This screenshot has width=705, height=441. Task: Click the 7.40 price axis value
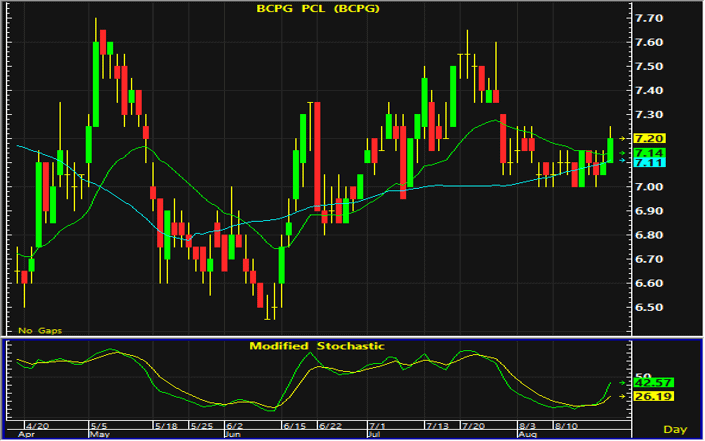648,91
